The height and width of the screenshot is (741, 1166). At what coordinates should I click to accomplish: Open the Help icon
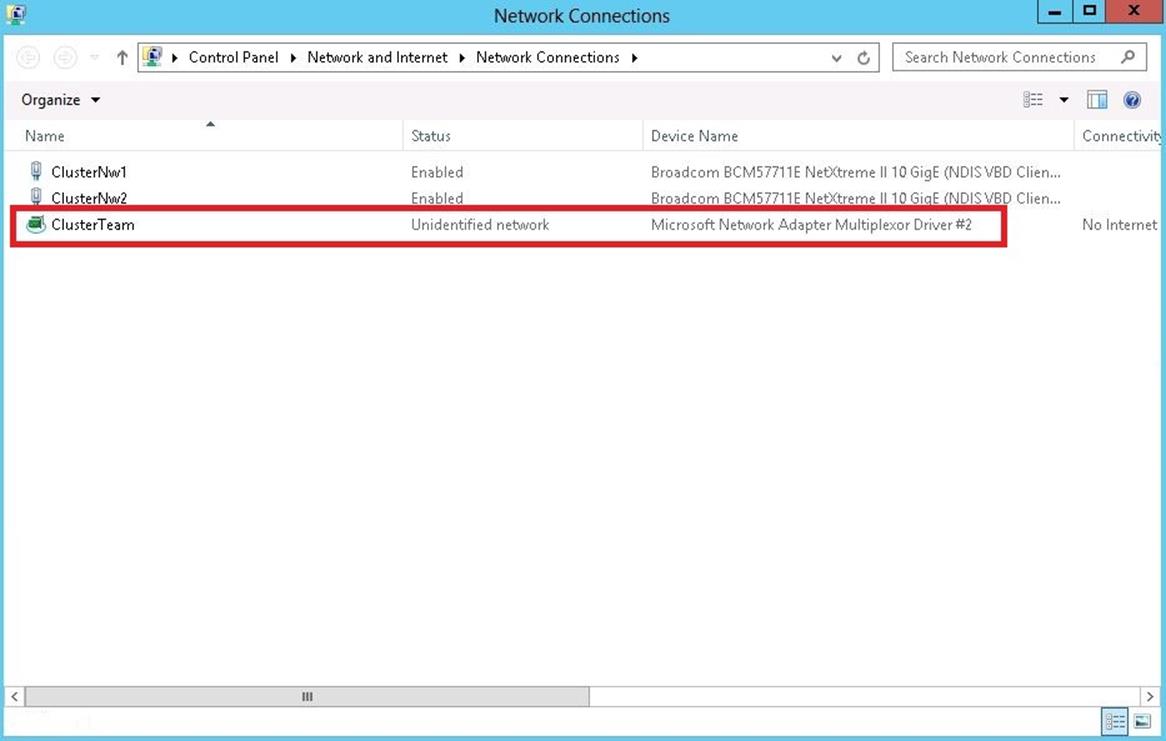pyautogui.click(x=1132, y=100)
